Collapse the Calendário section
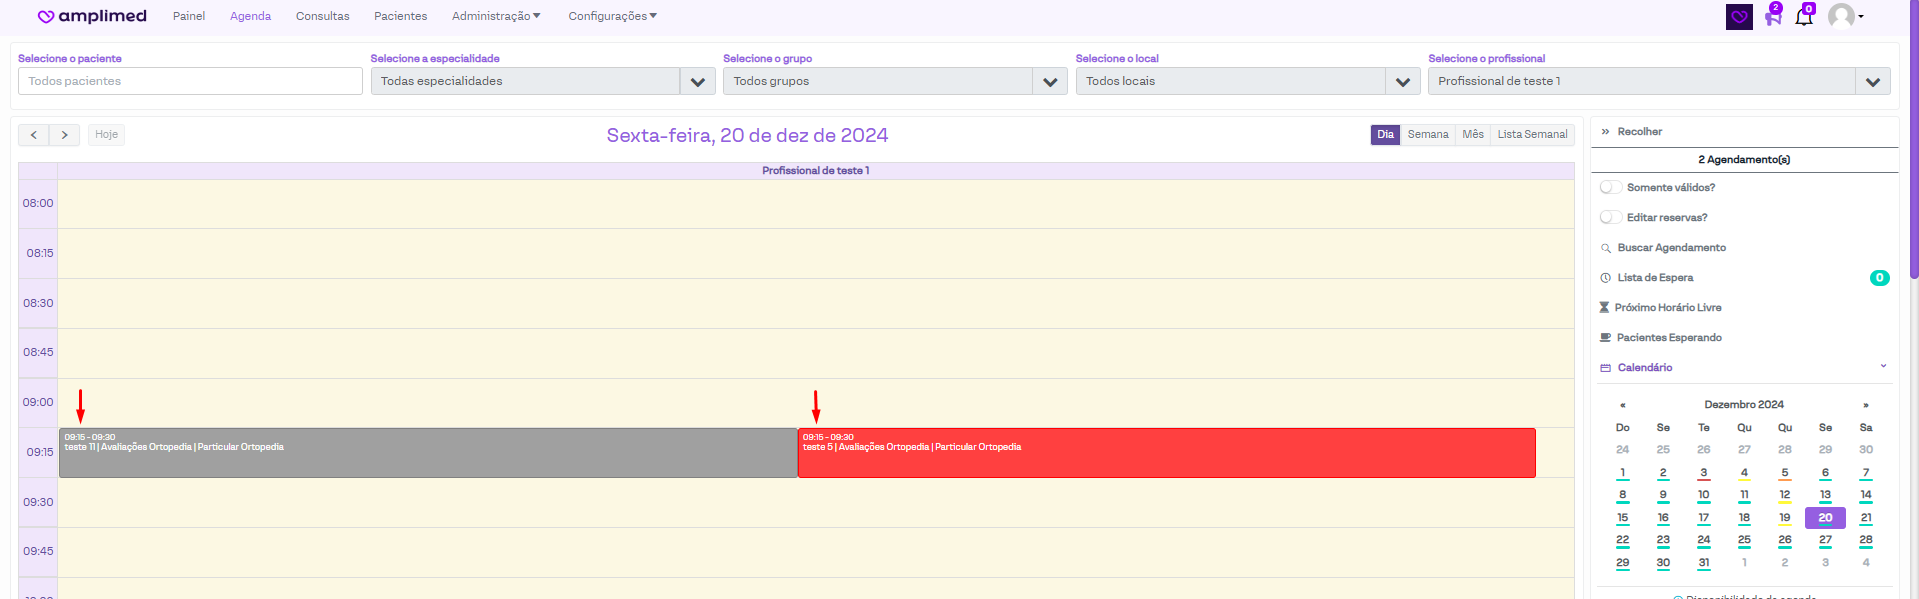This screenshot has width=1919, height=599. tap(1883, 367)
